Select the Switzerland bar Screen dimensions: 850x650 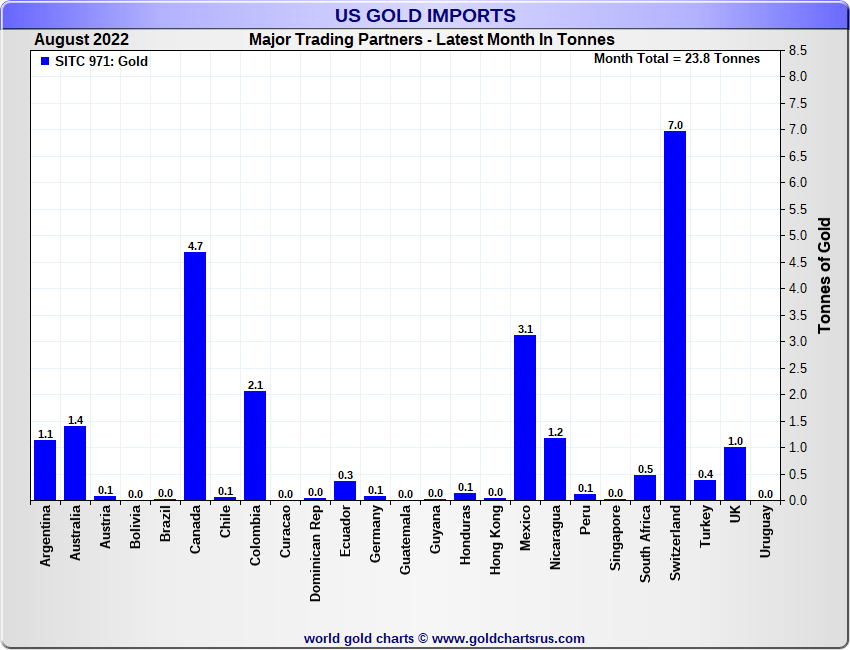click(x=675, y=316)
